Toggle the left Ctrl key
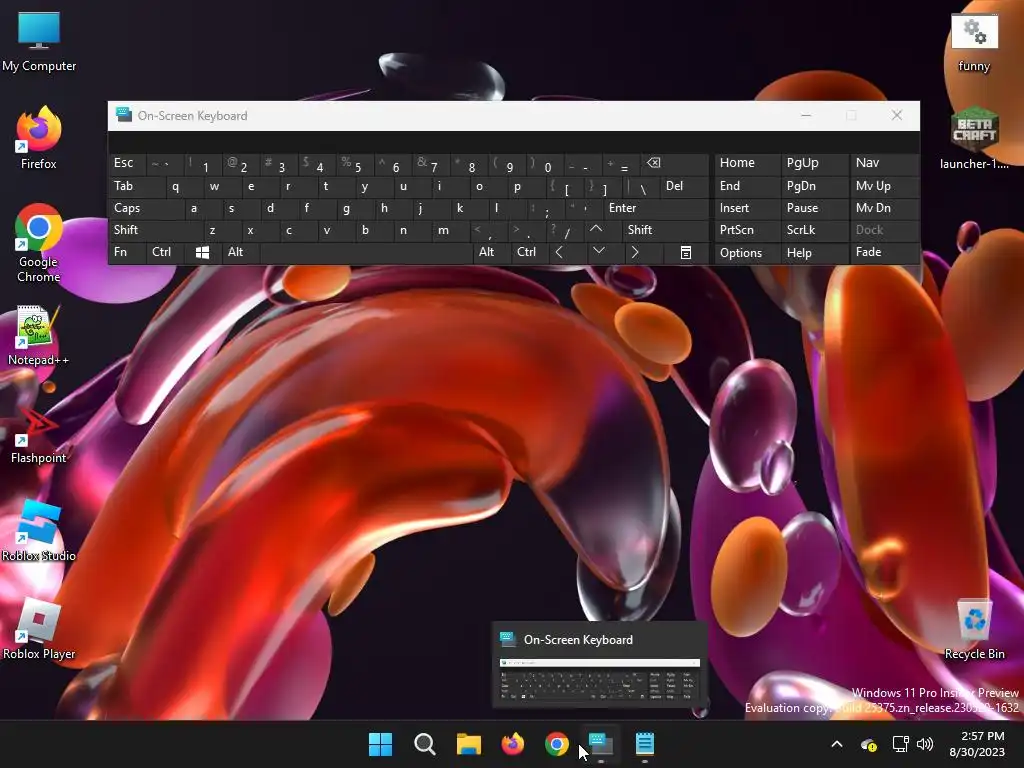Image resolution: width=1024 pixels, height=768 pixels. [x=165, y=252]
